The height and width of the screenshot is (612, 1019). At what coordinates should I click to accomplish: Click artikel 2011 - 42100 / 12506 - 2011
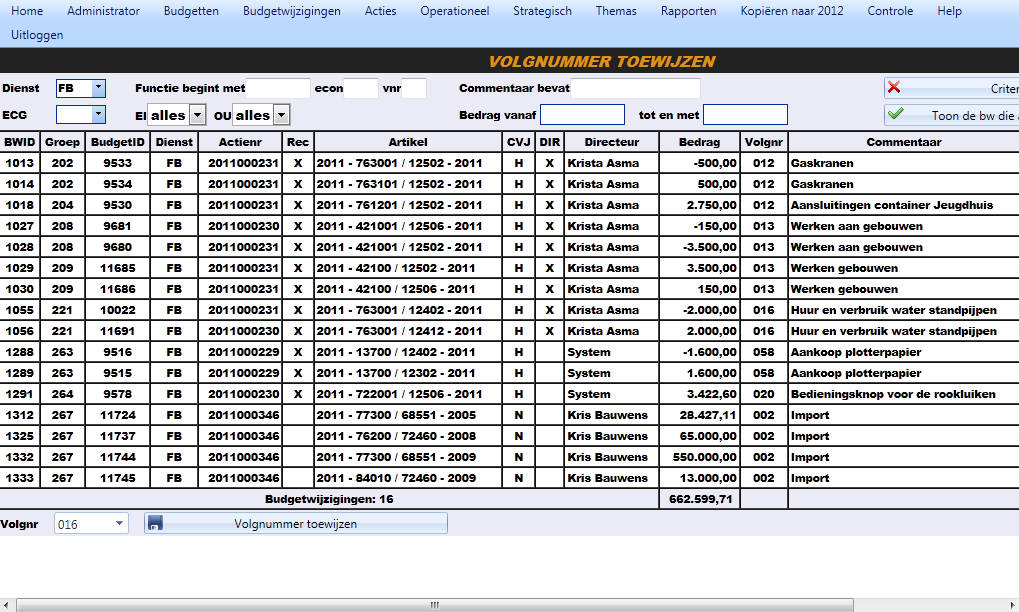click(x=408, y=288)
